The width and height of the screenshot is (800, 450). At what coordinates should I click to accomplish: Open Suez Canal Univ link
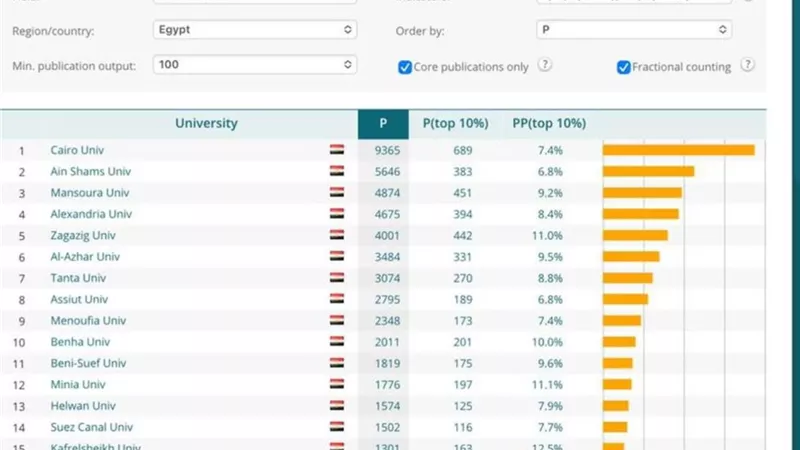coord(91,428)
